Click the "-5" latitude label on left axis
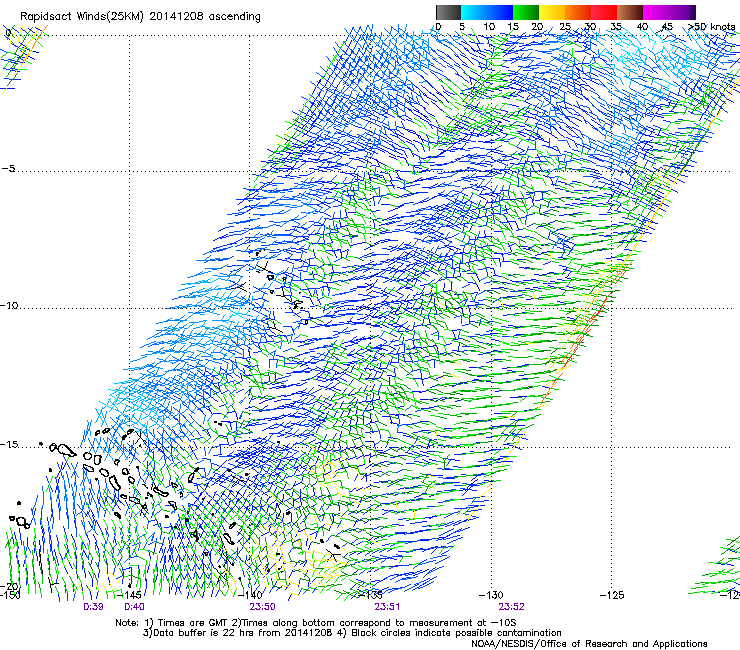 click(x=8, y=169)
